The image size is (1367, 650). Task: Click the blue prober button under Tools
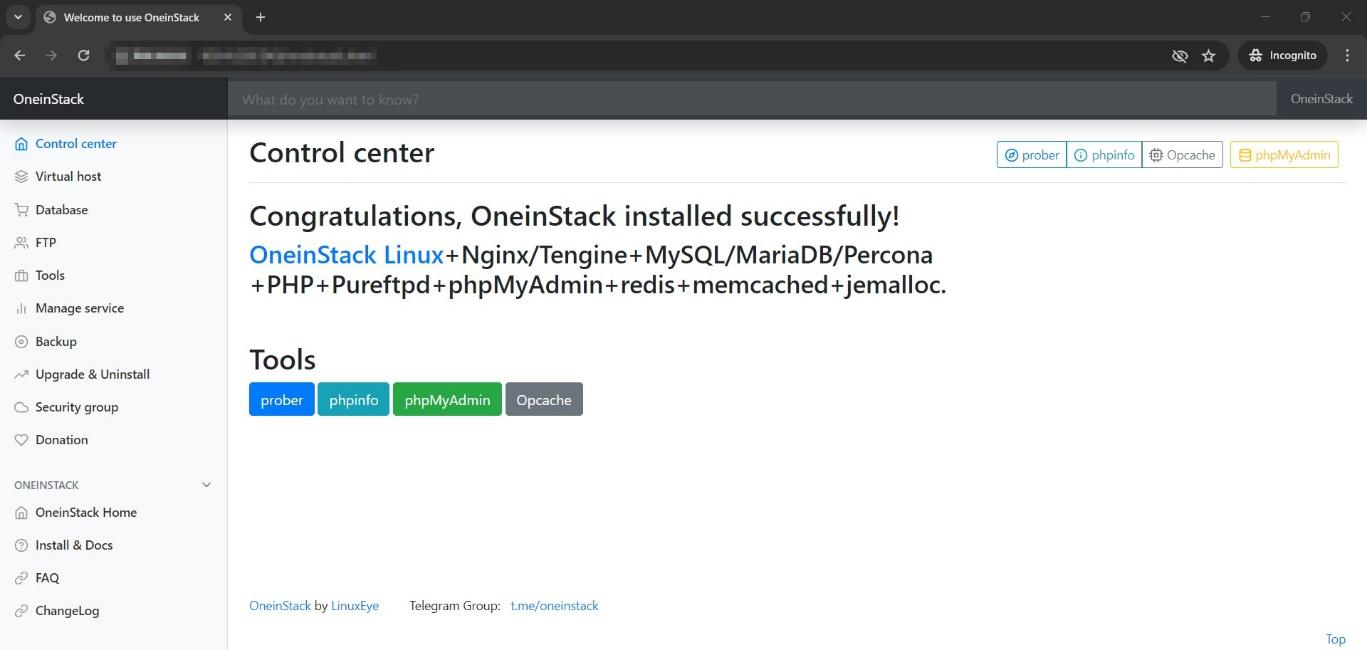[x=281, y=400]
